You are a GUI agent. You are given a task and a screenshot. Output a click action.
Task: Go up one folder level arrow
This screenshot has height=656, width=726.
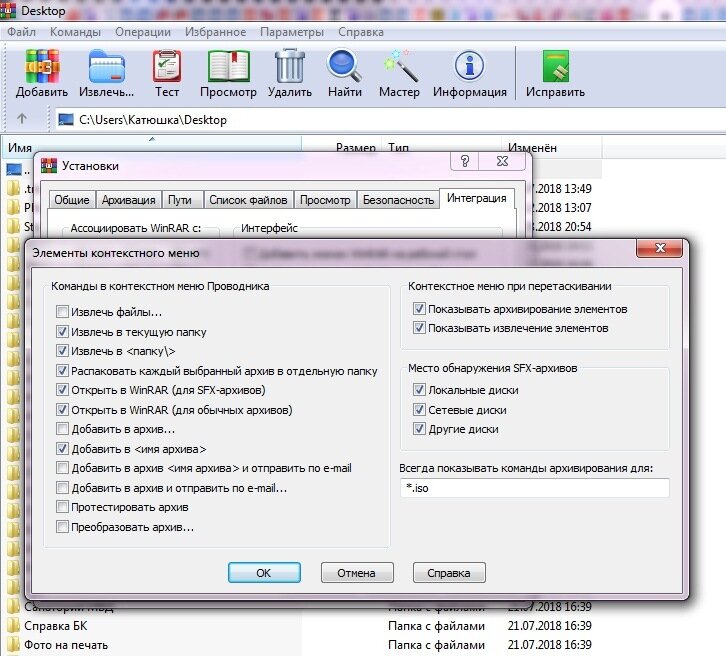tap(21, 119)
